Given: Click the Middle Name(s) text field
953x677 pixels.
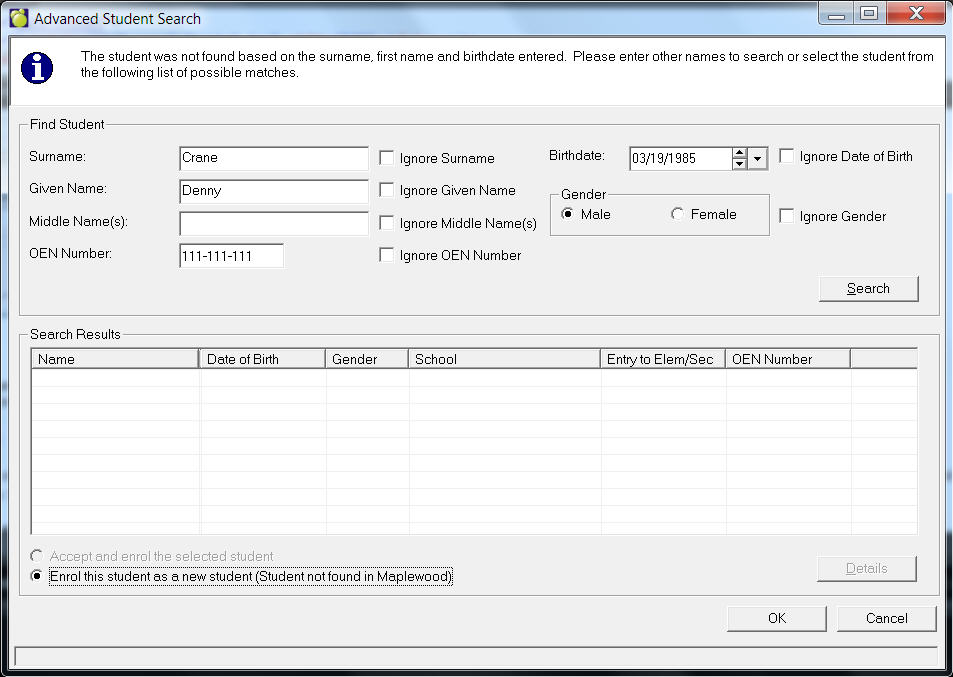Looking at the screenshot, I should click(273, 223).
